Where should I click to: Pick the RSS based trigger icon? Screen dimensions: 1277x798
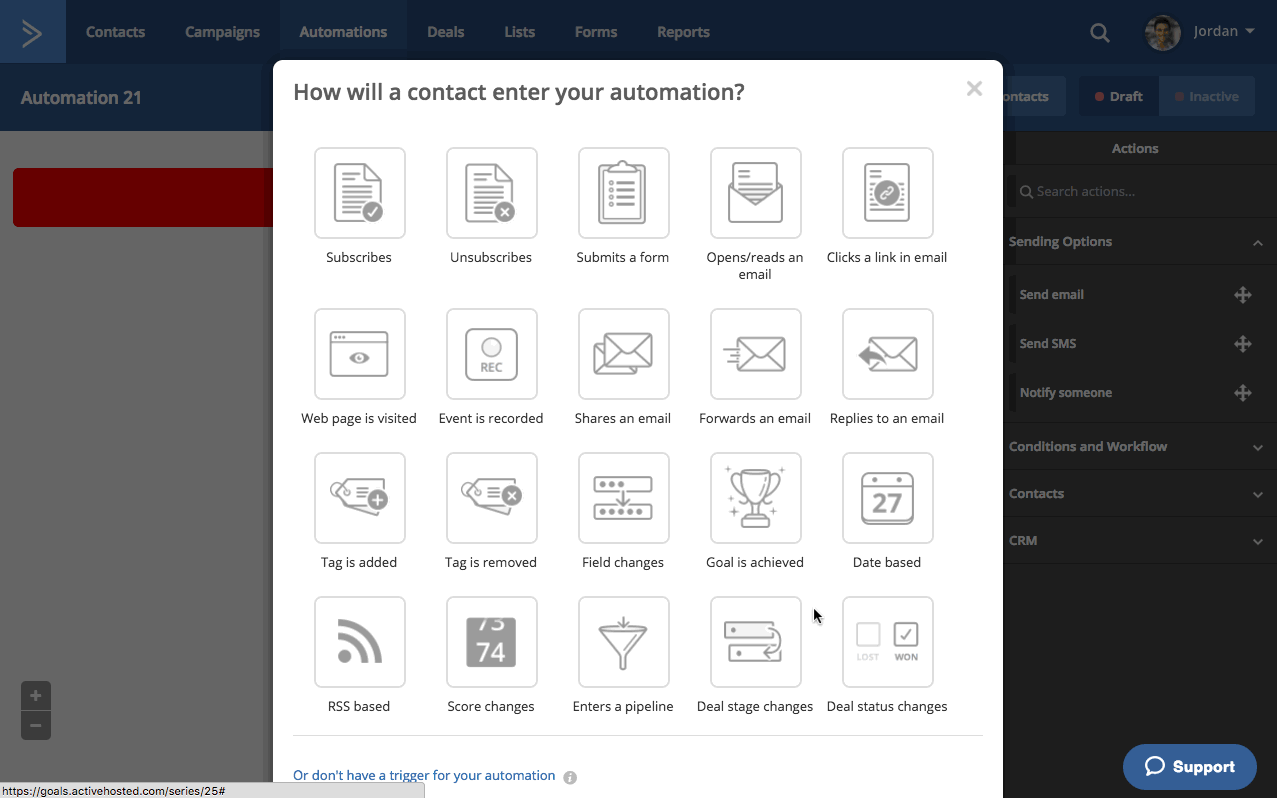pos(359,642)
